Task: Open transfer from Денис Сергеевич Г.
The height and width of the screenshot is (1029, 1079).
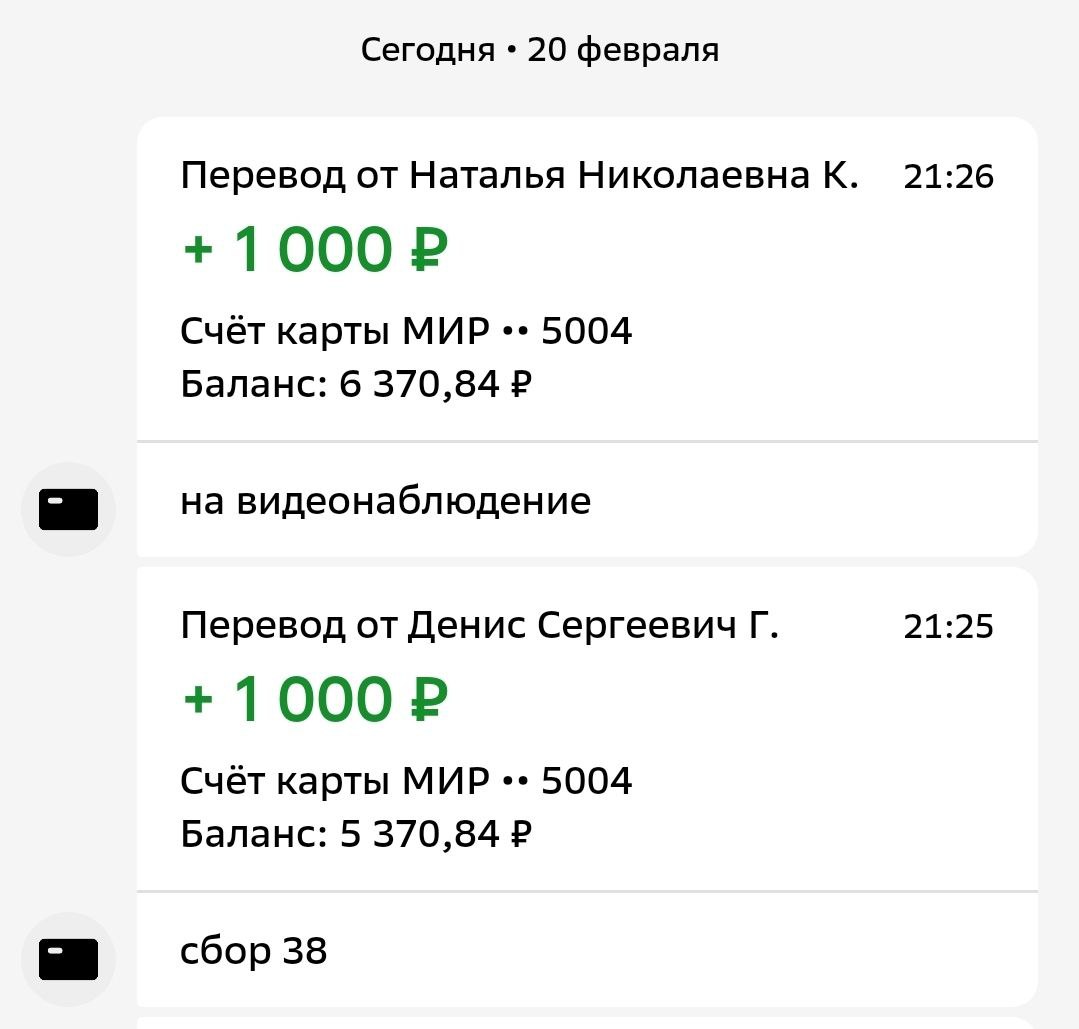Action: coord(479,626)
